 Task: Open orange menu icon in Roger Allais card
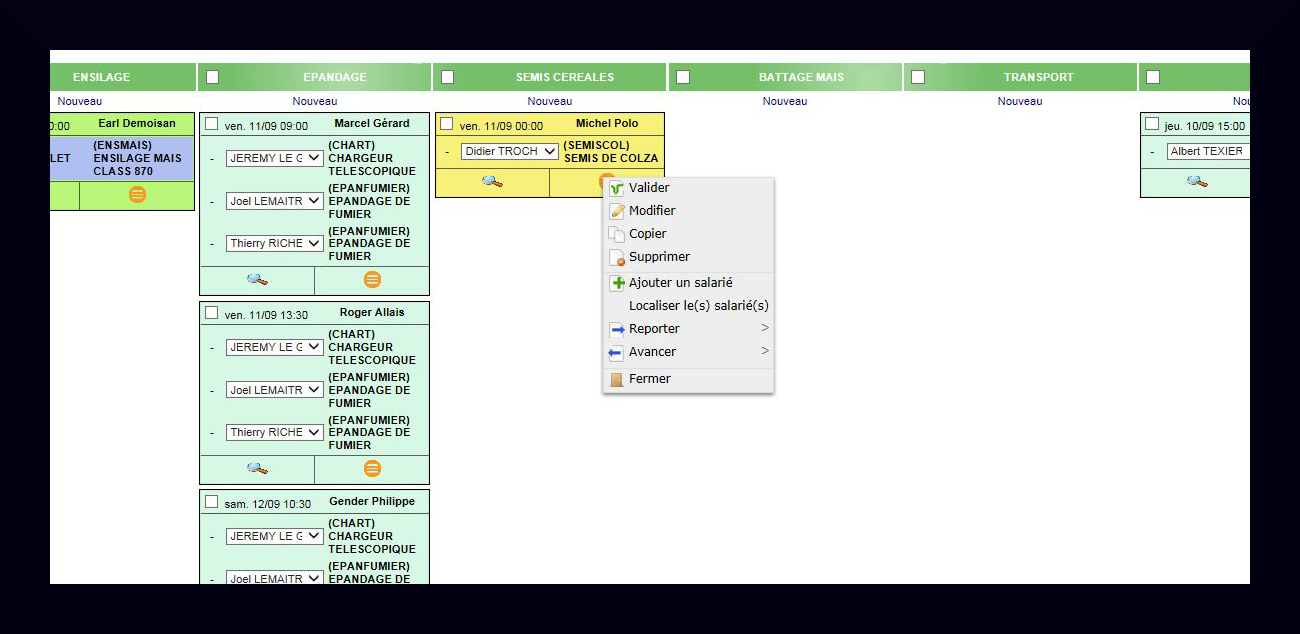pos(372,469)
